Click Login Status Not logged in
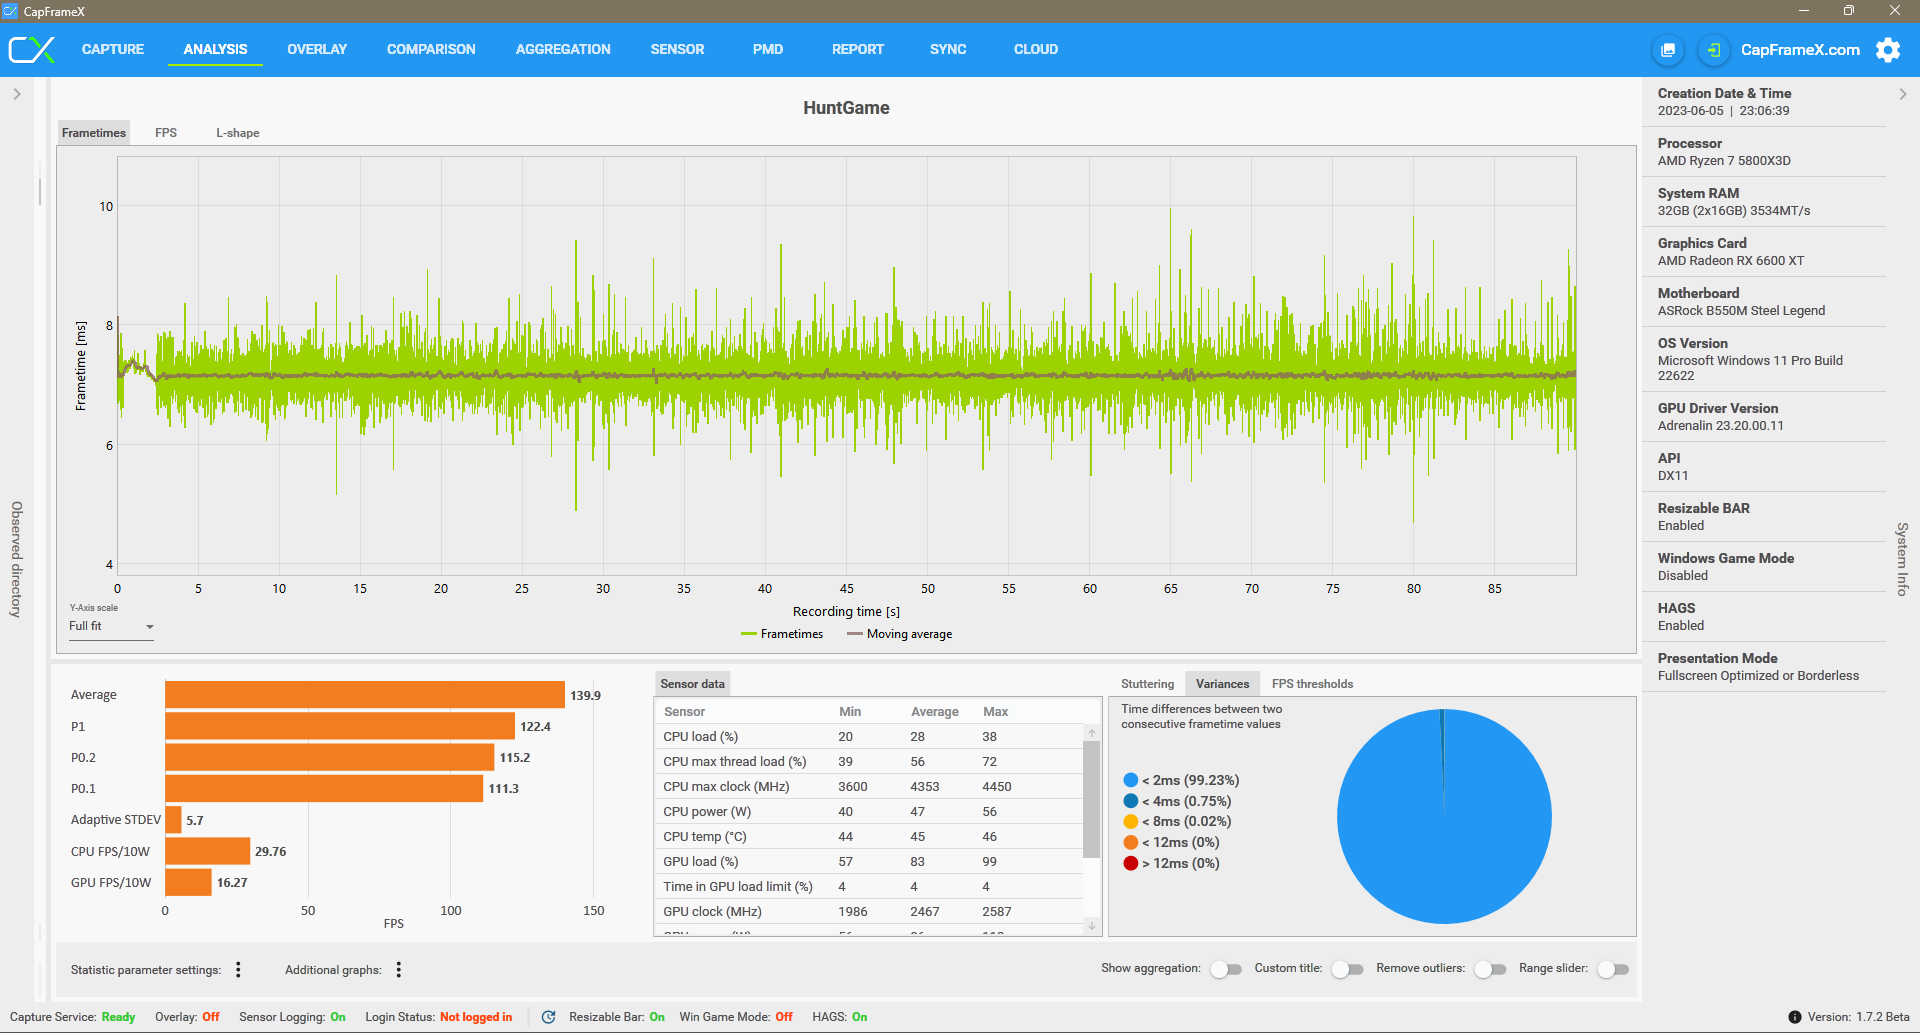The width and height of the screenshot is (1920, 1033). pos(438,1017)
